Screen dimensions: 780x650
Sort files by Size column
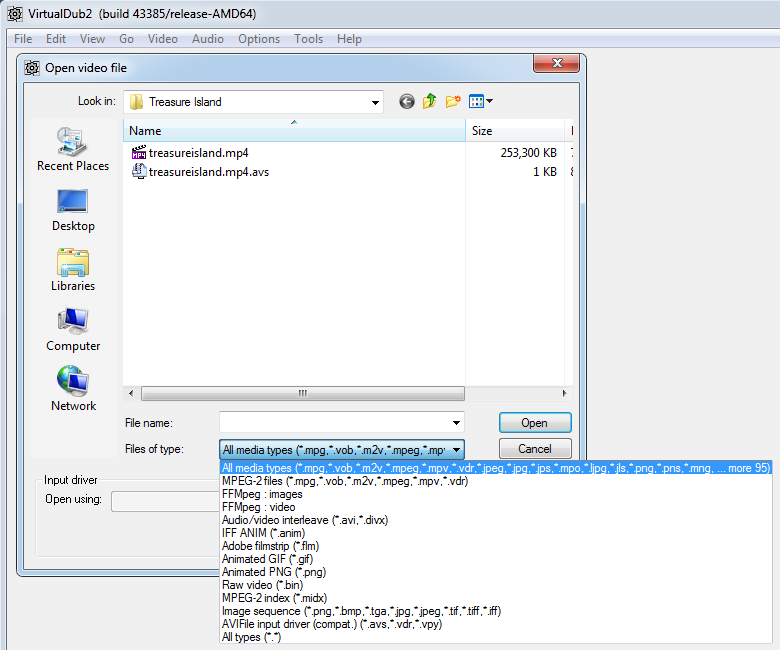click(515, 131)
